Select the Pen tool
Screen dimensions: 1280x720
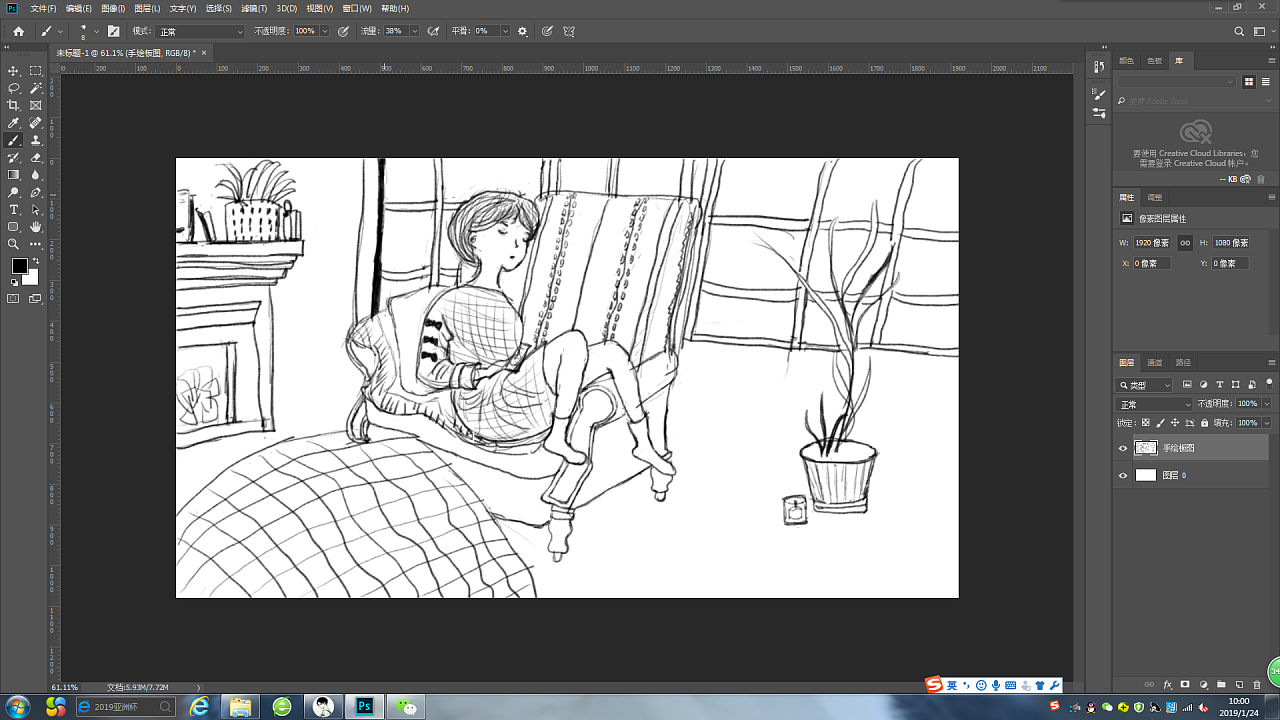point(36,192)
